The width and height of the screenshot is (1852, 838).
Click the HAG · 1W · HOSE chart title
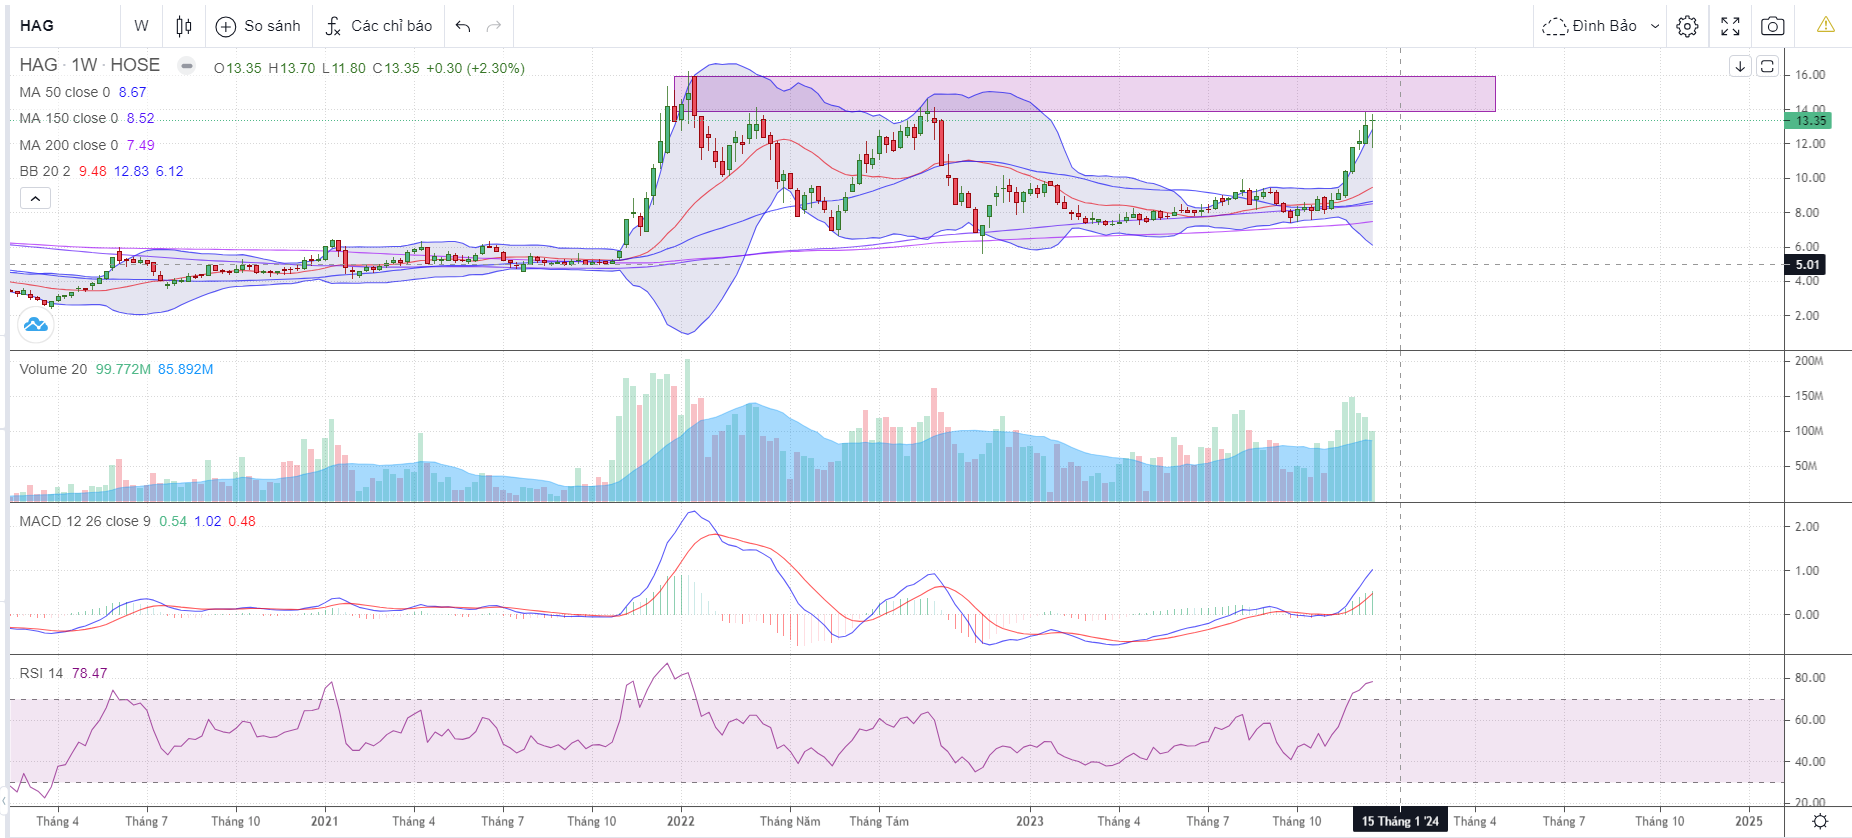[90, 65]
